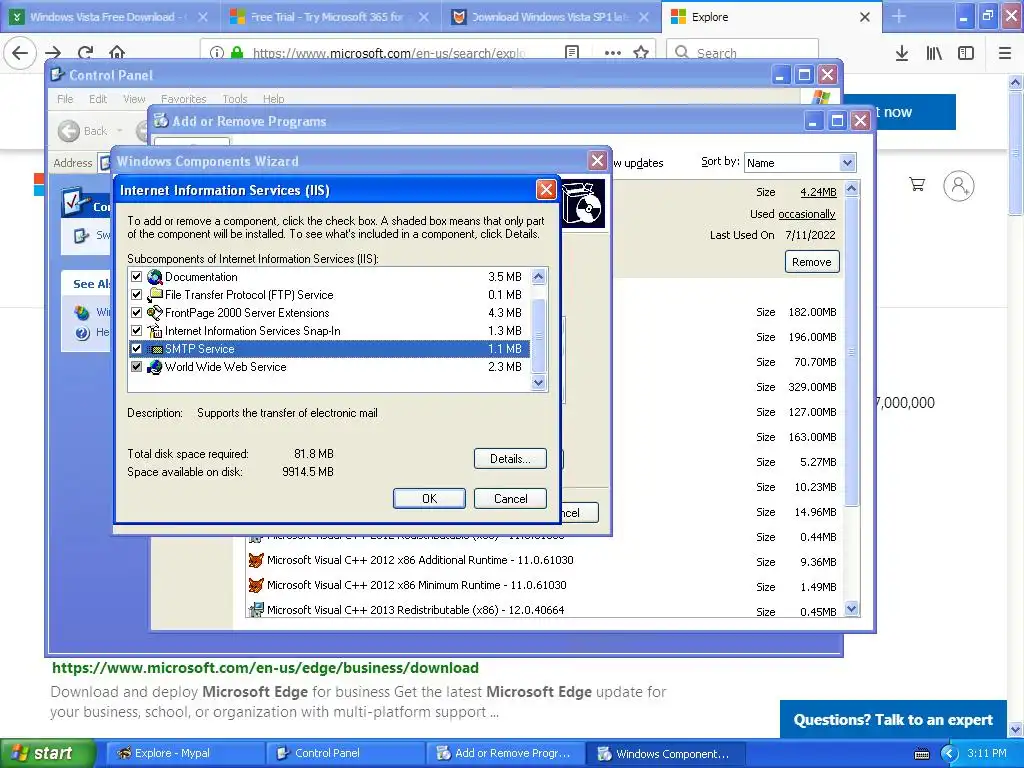
Task: Uncheck FrontPage 2000 Server Extensions checkbox
Action: coord(136,313)
